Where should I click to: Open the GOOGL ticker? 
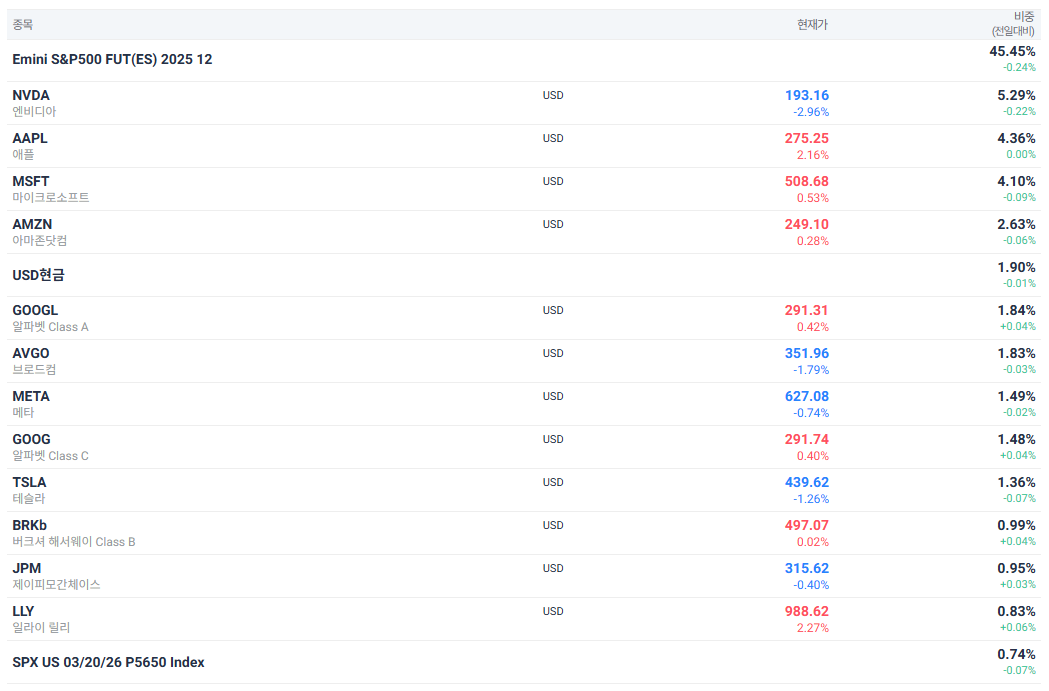tap(35, 310)
